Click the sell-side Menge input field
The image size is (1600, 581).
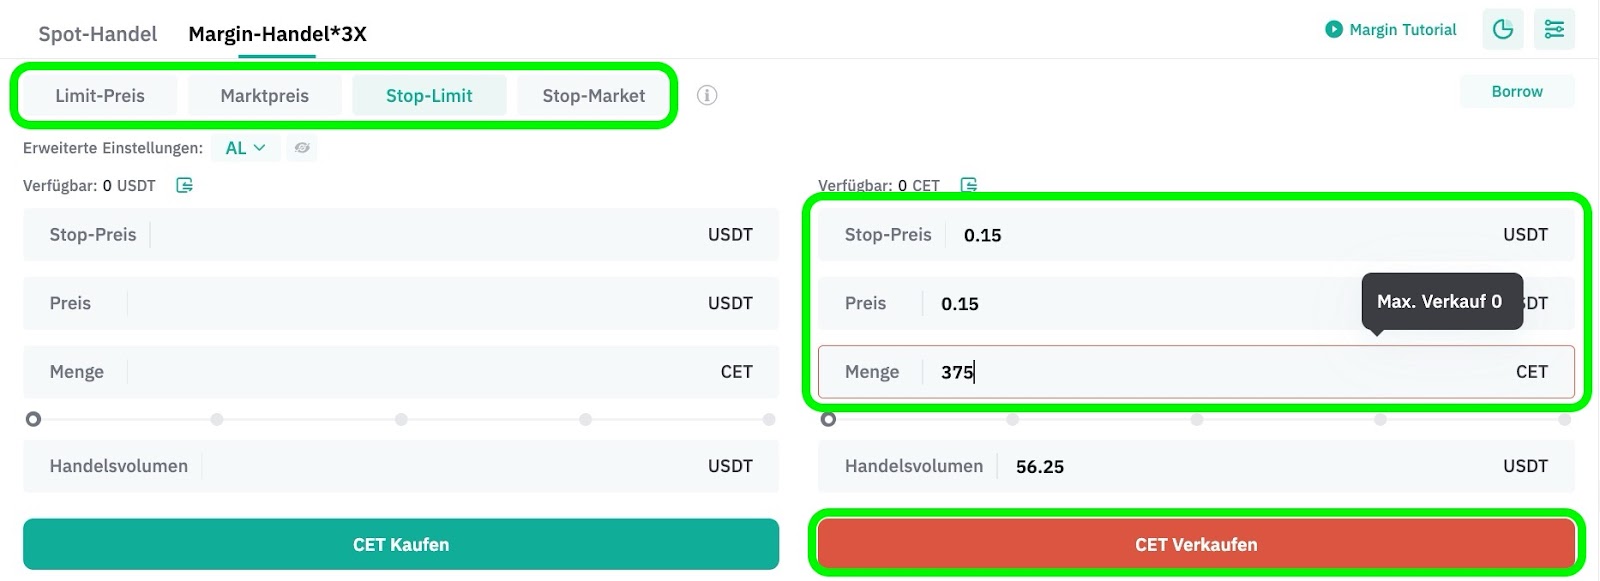(1196, 372)
